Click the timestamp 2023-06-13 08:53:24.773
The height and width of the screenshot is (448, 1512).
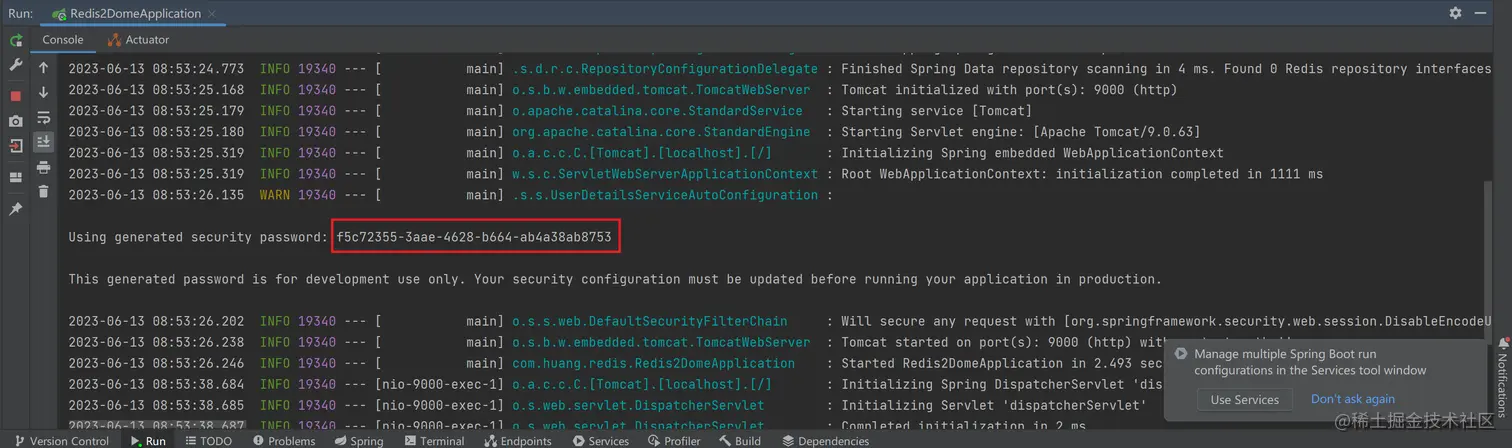pos(156,69)
